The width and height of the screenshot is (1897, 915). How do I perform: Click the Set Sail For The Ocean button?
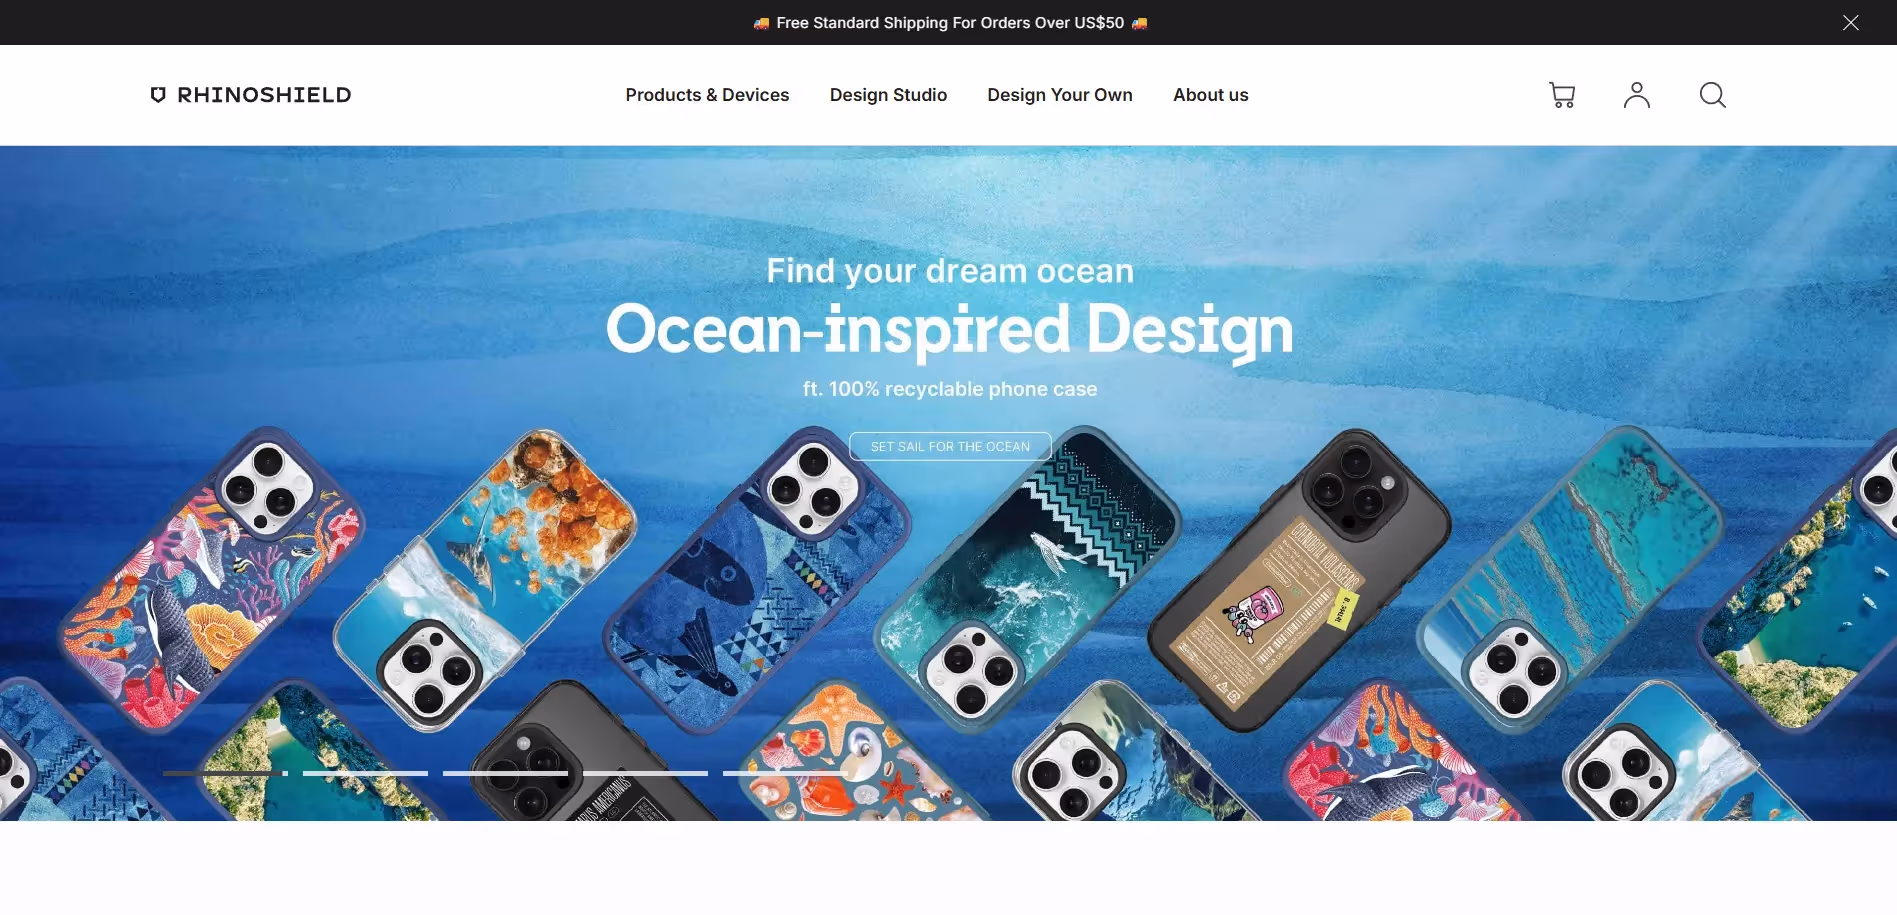point(950,446)
